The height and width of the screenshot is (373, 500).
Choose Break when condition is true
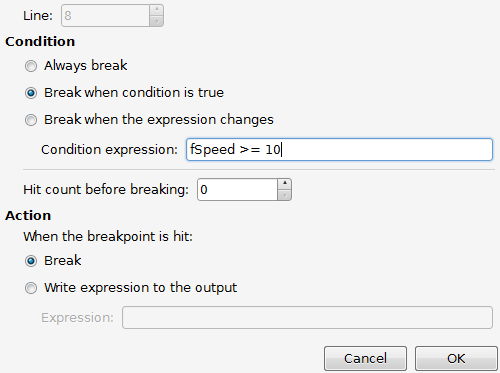click(x=31, y=93)
